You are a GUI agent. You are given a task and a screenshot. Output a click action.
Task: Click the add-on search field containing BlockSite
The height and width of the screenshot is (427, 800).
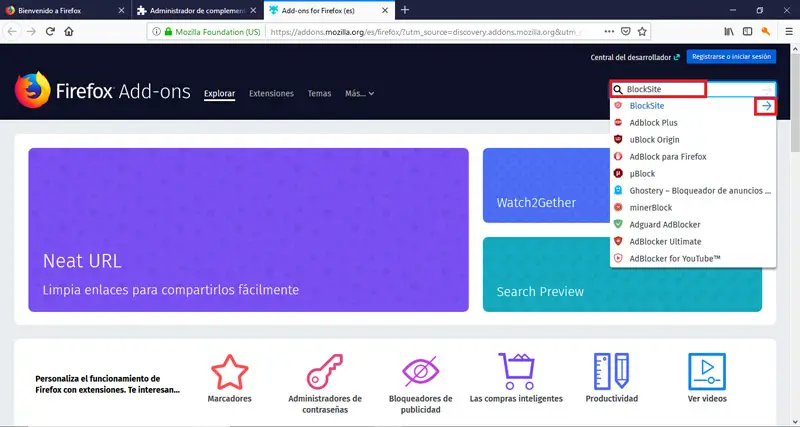[693, 89]
